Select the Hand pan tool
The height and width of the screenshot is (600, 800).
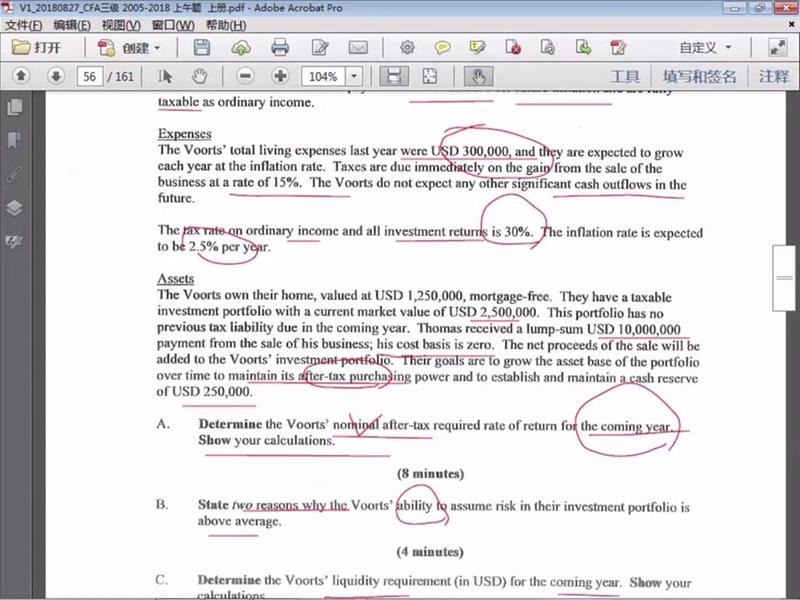[x=198, y=76]
